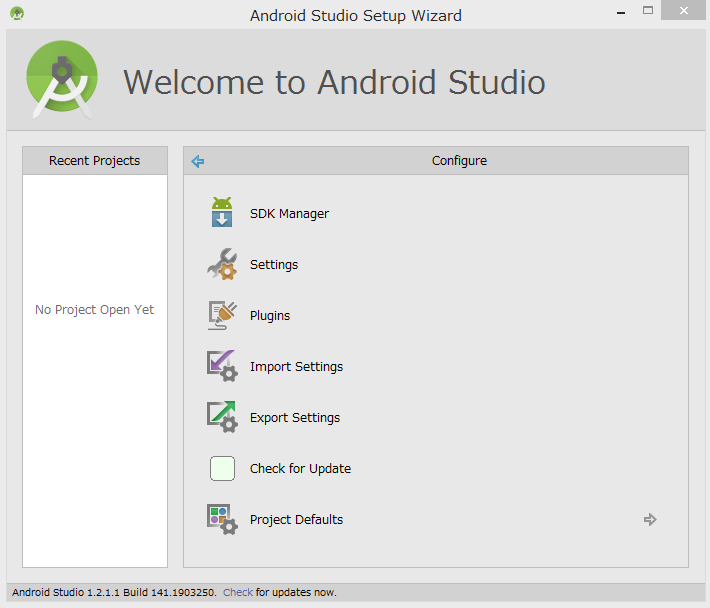Click Android Studio icon in title bar

point(17,14)
